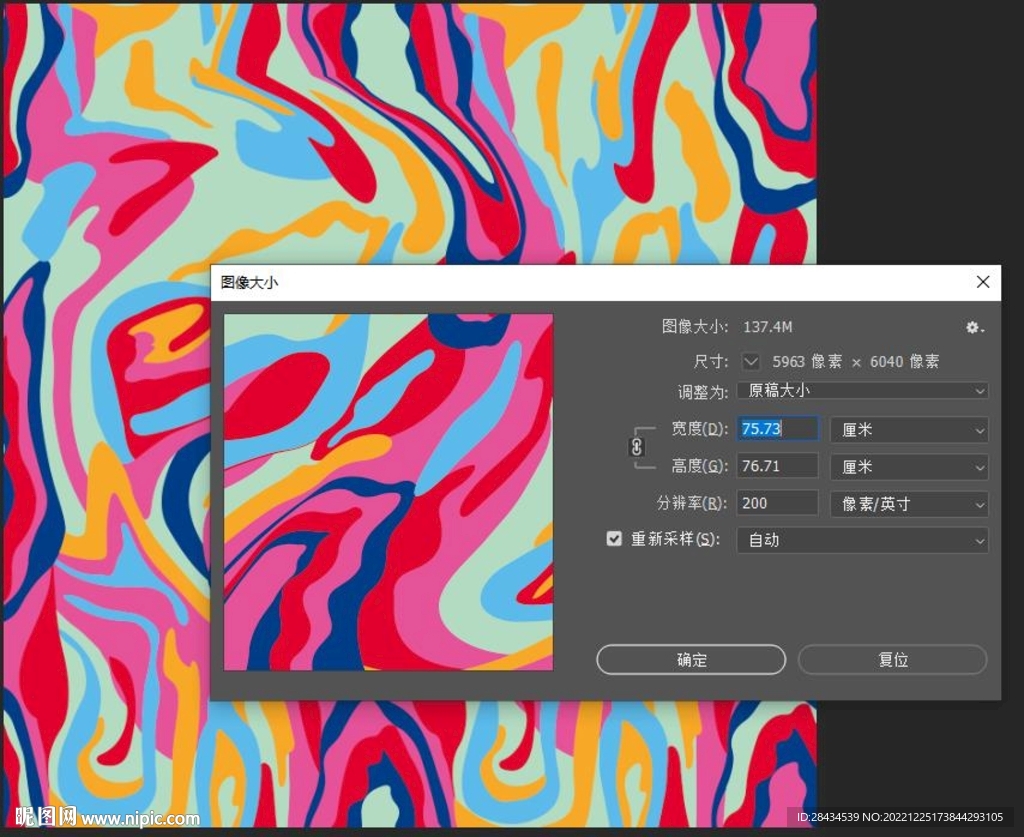The height and width of the screenshot is (837, 1024).
Task: Toggle the constrain proportions chain link icon
Action: point(637,447)
